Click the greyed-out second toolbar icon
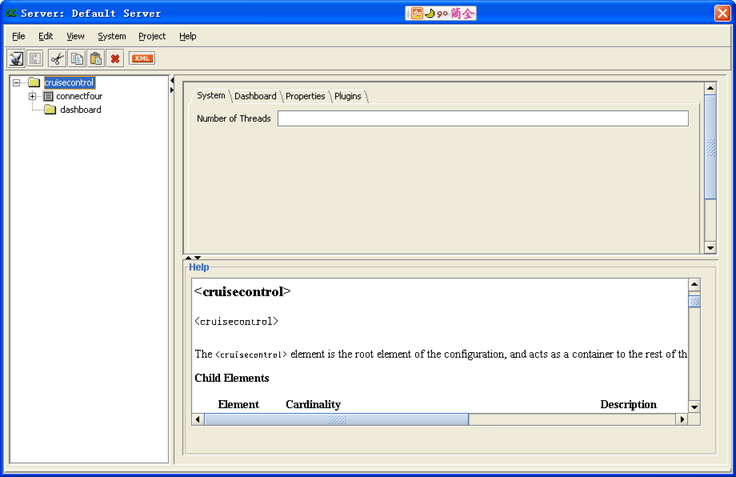This screenshot has height=477, width=736. [x=35, y=59]
